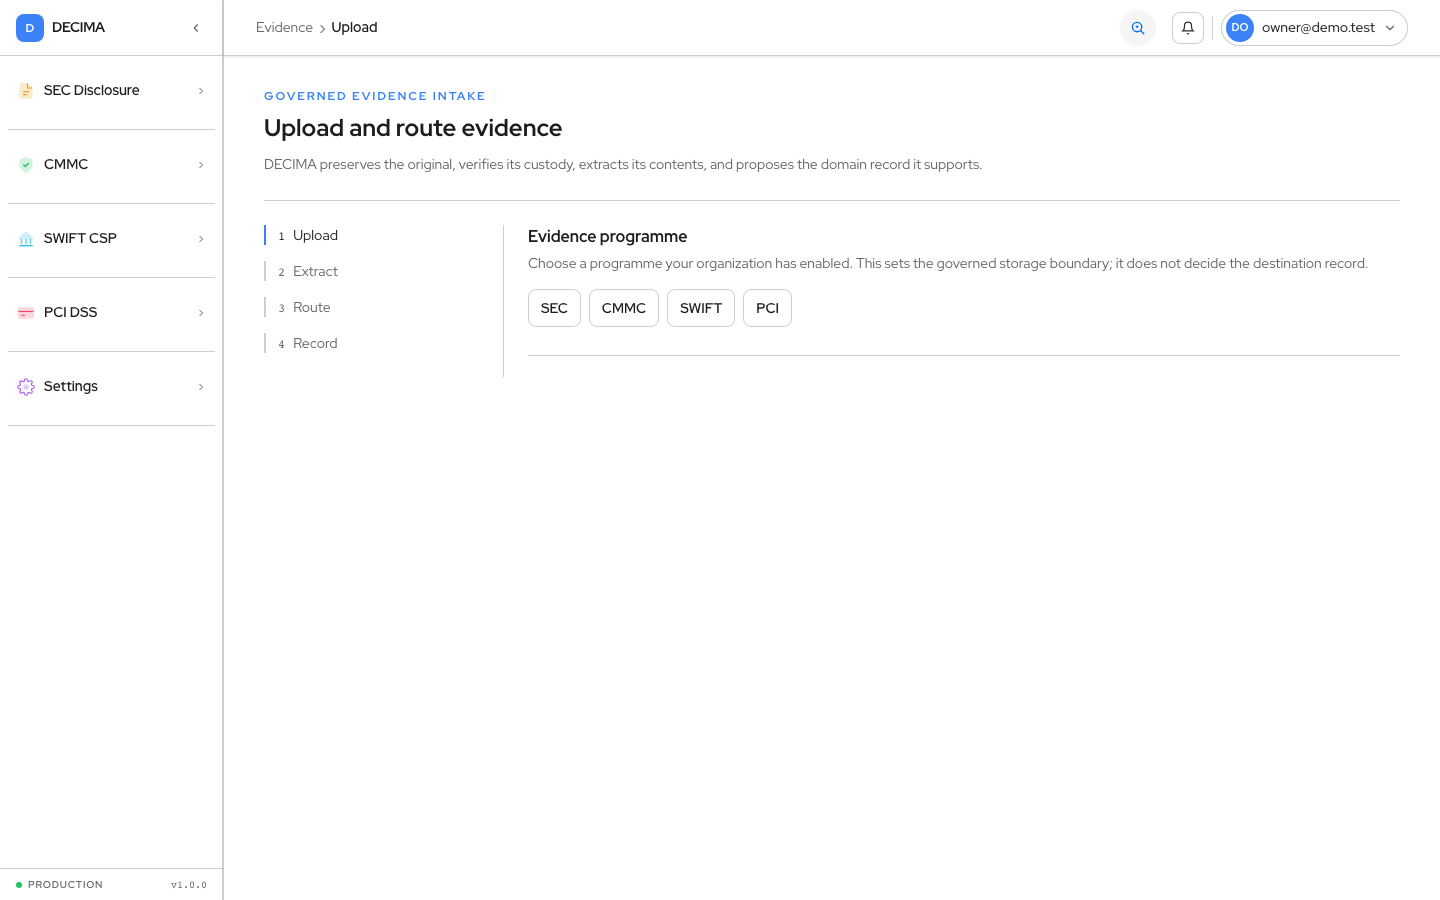
Task: Click the Evidence programme heading
Action: coord(607,237)
